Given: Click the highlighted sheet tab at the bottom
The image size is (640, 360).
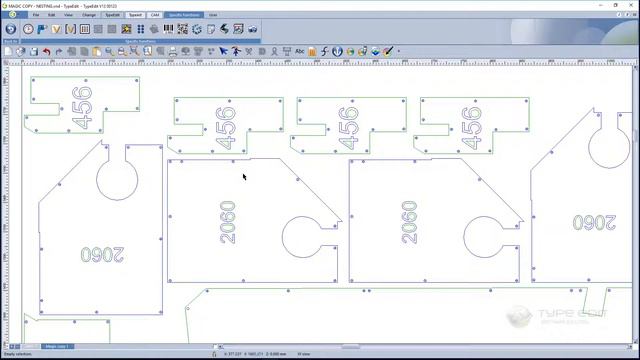Looking at the screenshot, I should click(x=58, y=347).
